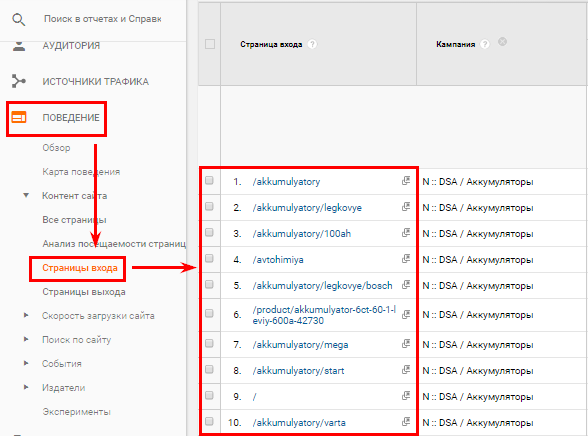Image resolution: width=588 pixels, height=436 pixels.
Task: Open Эксперименты report
Action: 76,412
